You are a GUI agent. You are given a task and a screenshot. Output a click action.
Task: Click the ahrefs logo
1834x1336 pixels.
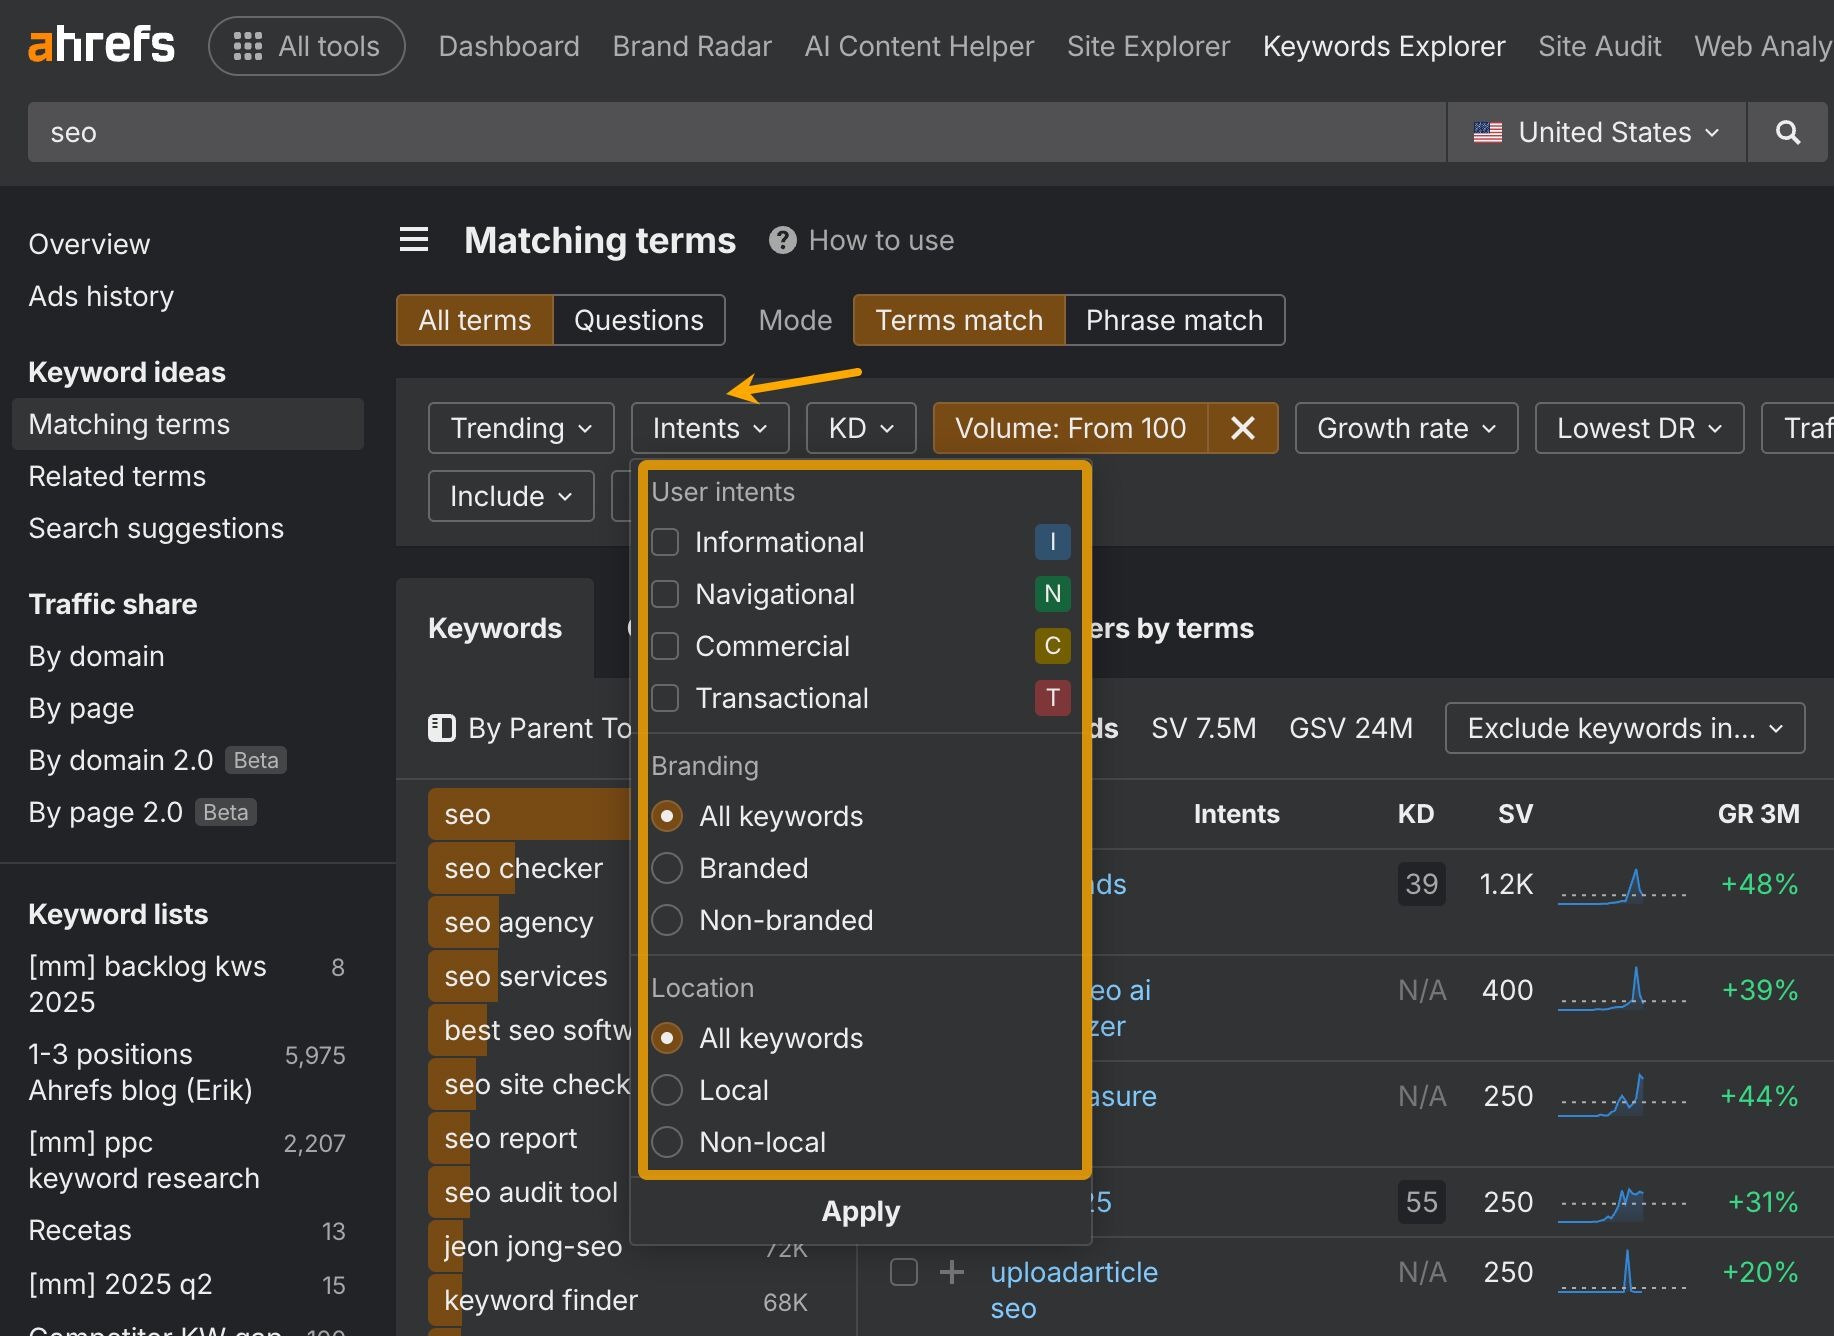click(100, 44)
